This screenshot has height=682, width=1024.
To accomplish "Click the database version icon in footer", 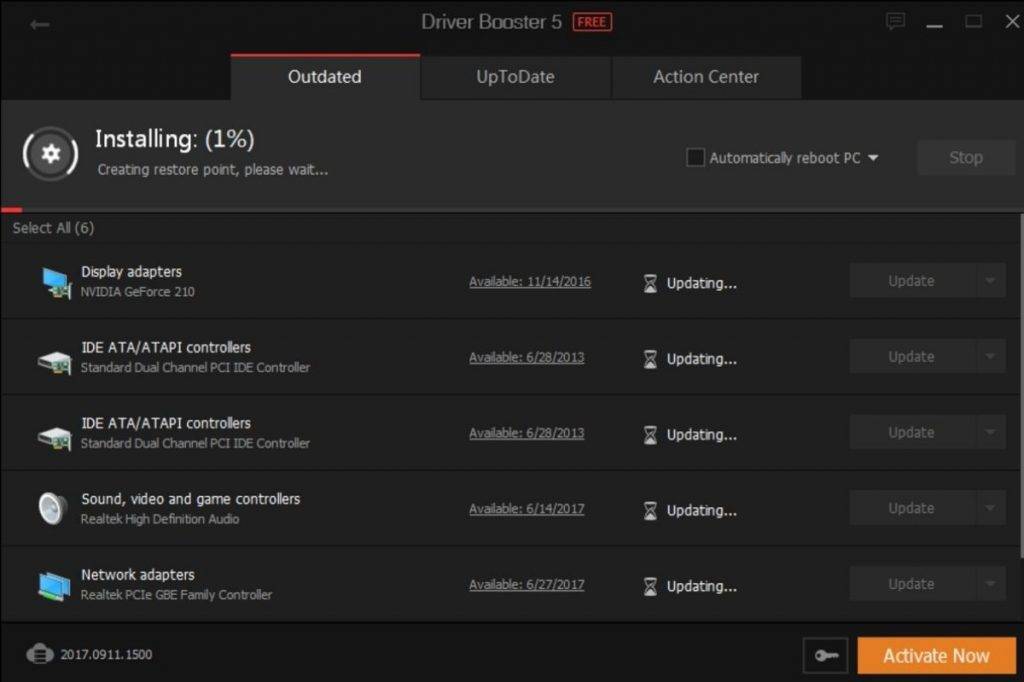I will [39, 655].
